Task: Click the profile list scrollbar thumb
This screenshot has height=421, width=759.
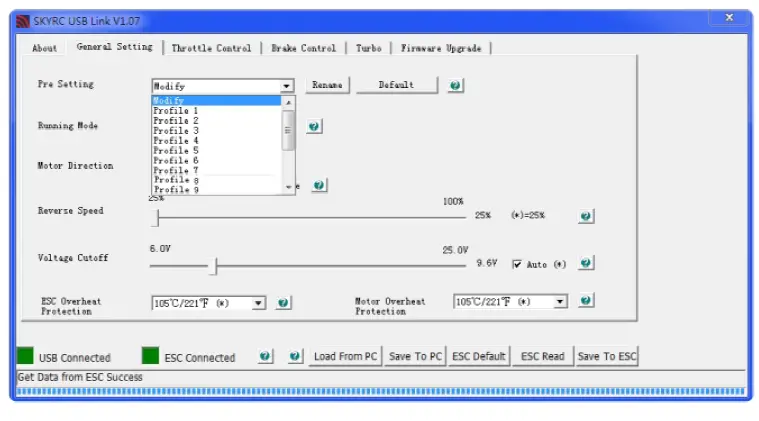Action: (x=288, y=130)
